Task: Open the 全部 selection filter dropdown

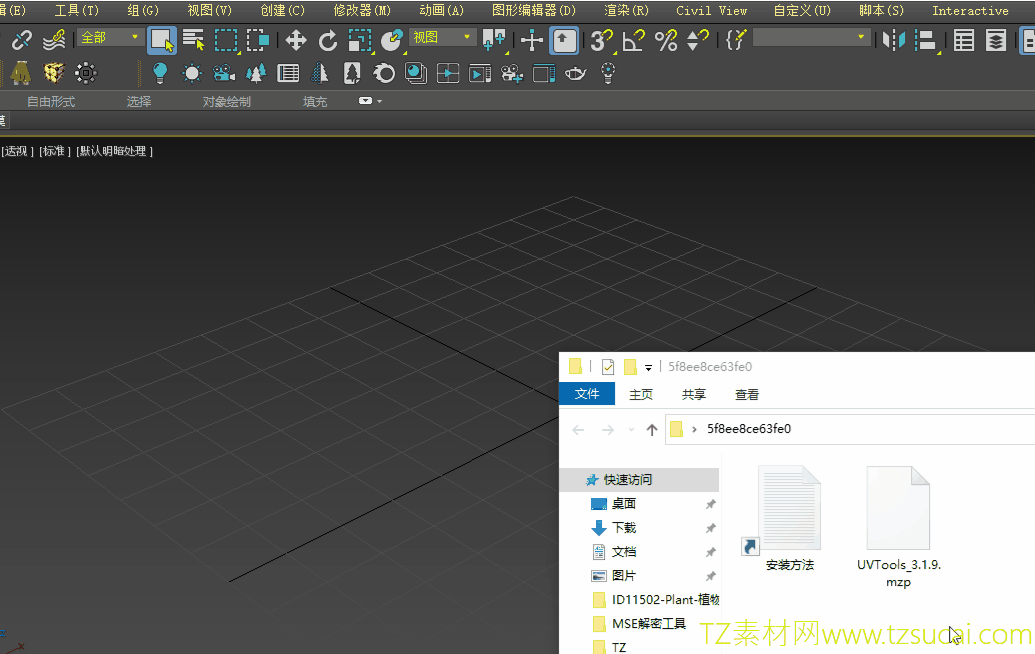Action: 111,37
